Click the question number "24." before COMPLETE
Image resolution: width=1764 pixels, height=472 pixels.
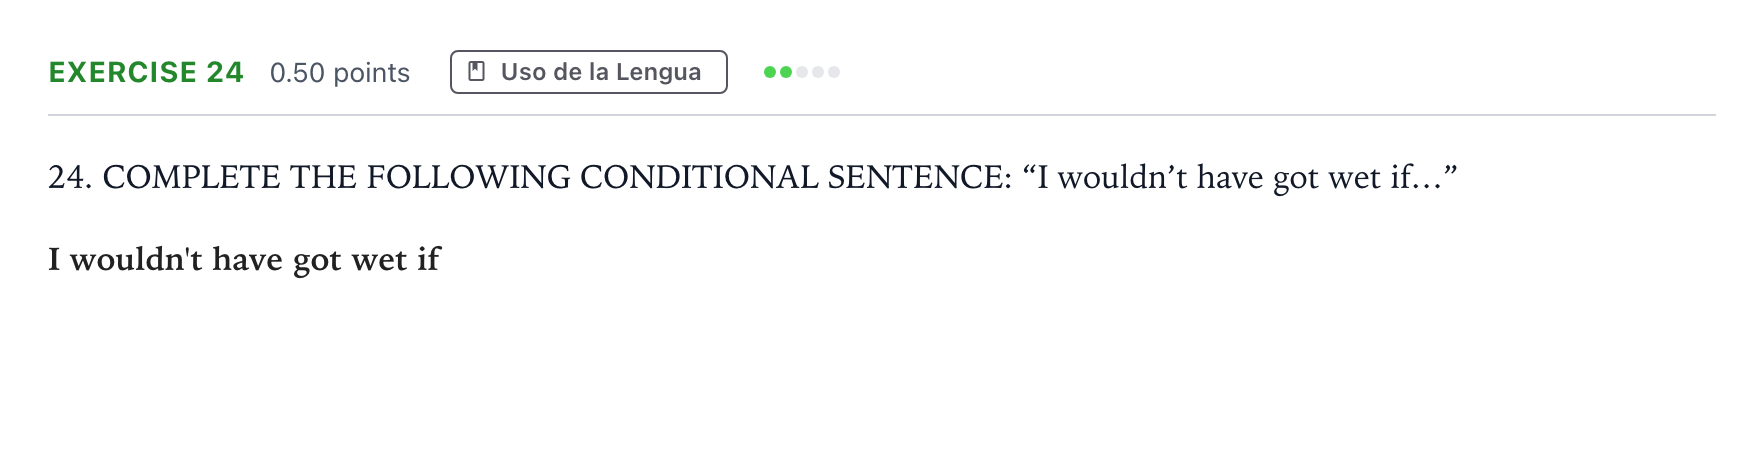click(x=71, y=177)
